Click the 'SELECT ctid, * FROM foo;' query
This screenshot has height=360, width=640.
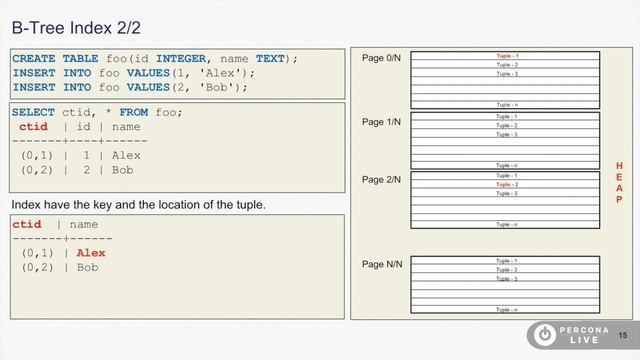[x=97, y=112]
